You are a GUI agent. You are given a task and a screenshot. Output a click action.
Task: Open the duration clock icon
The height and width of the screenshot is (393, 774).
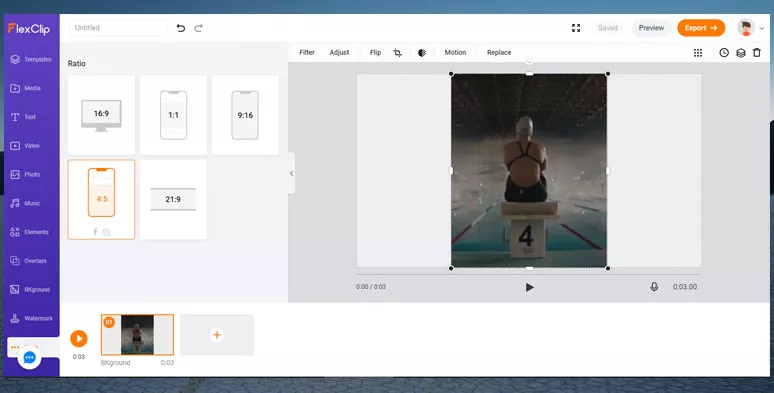pyautogui.click(x=724, y=53)
